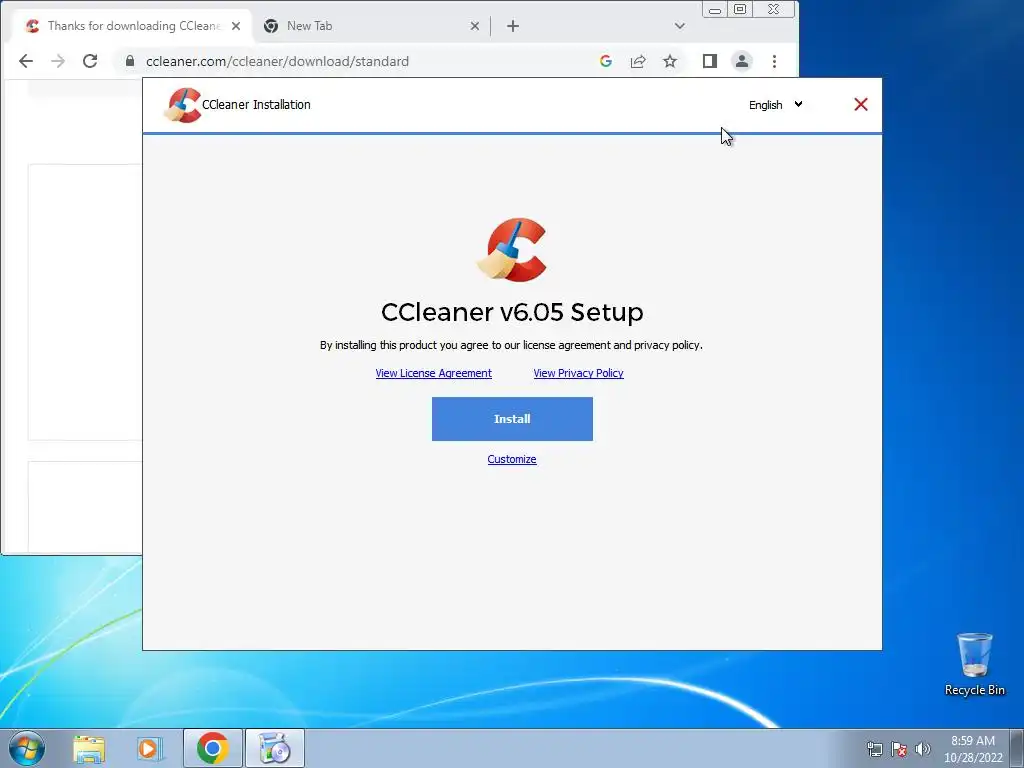1024x768 pixels.
Task: Minimize the Chrome window
Action: [714, 10]
